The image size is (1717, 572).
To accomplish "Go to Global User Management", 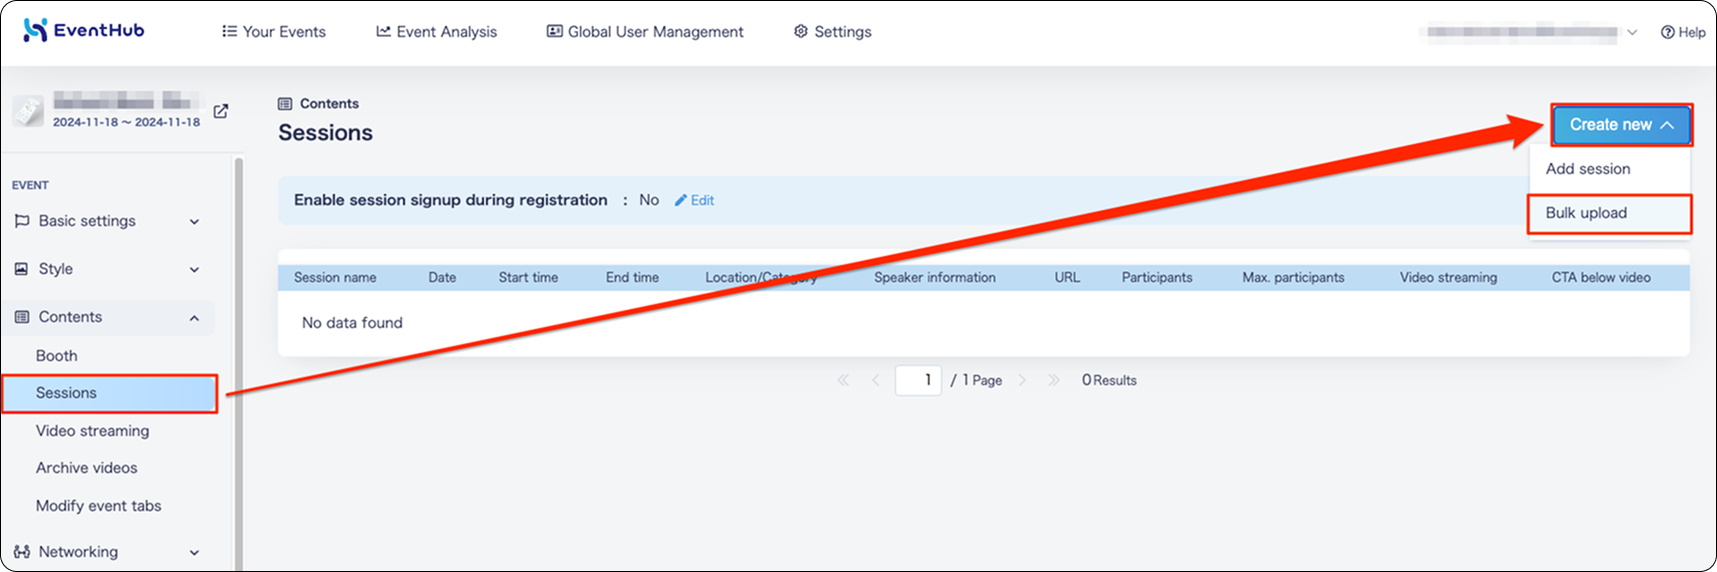I will coord(645,32).
